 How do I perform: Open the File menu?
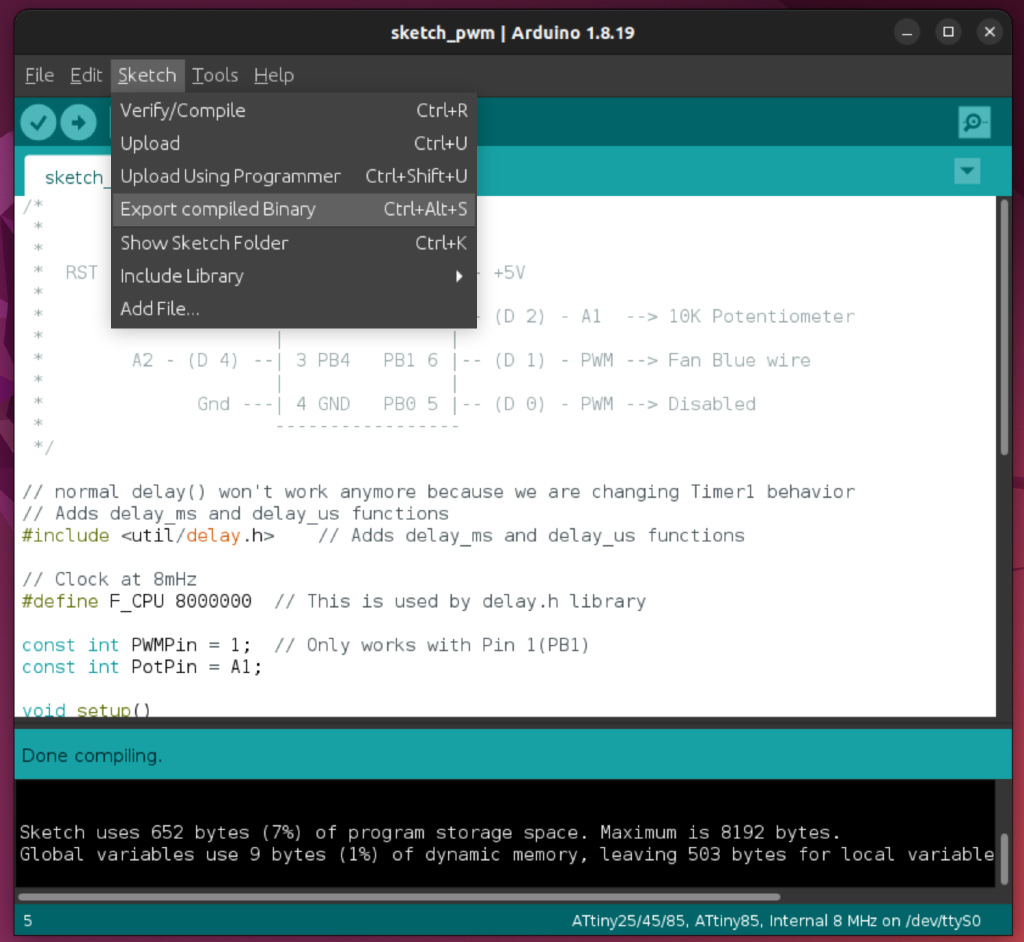pos(38,75)
